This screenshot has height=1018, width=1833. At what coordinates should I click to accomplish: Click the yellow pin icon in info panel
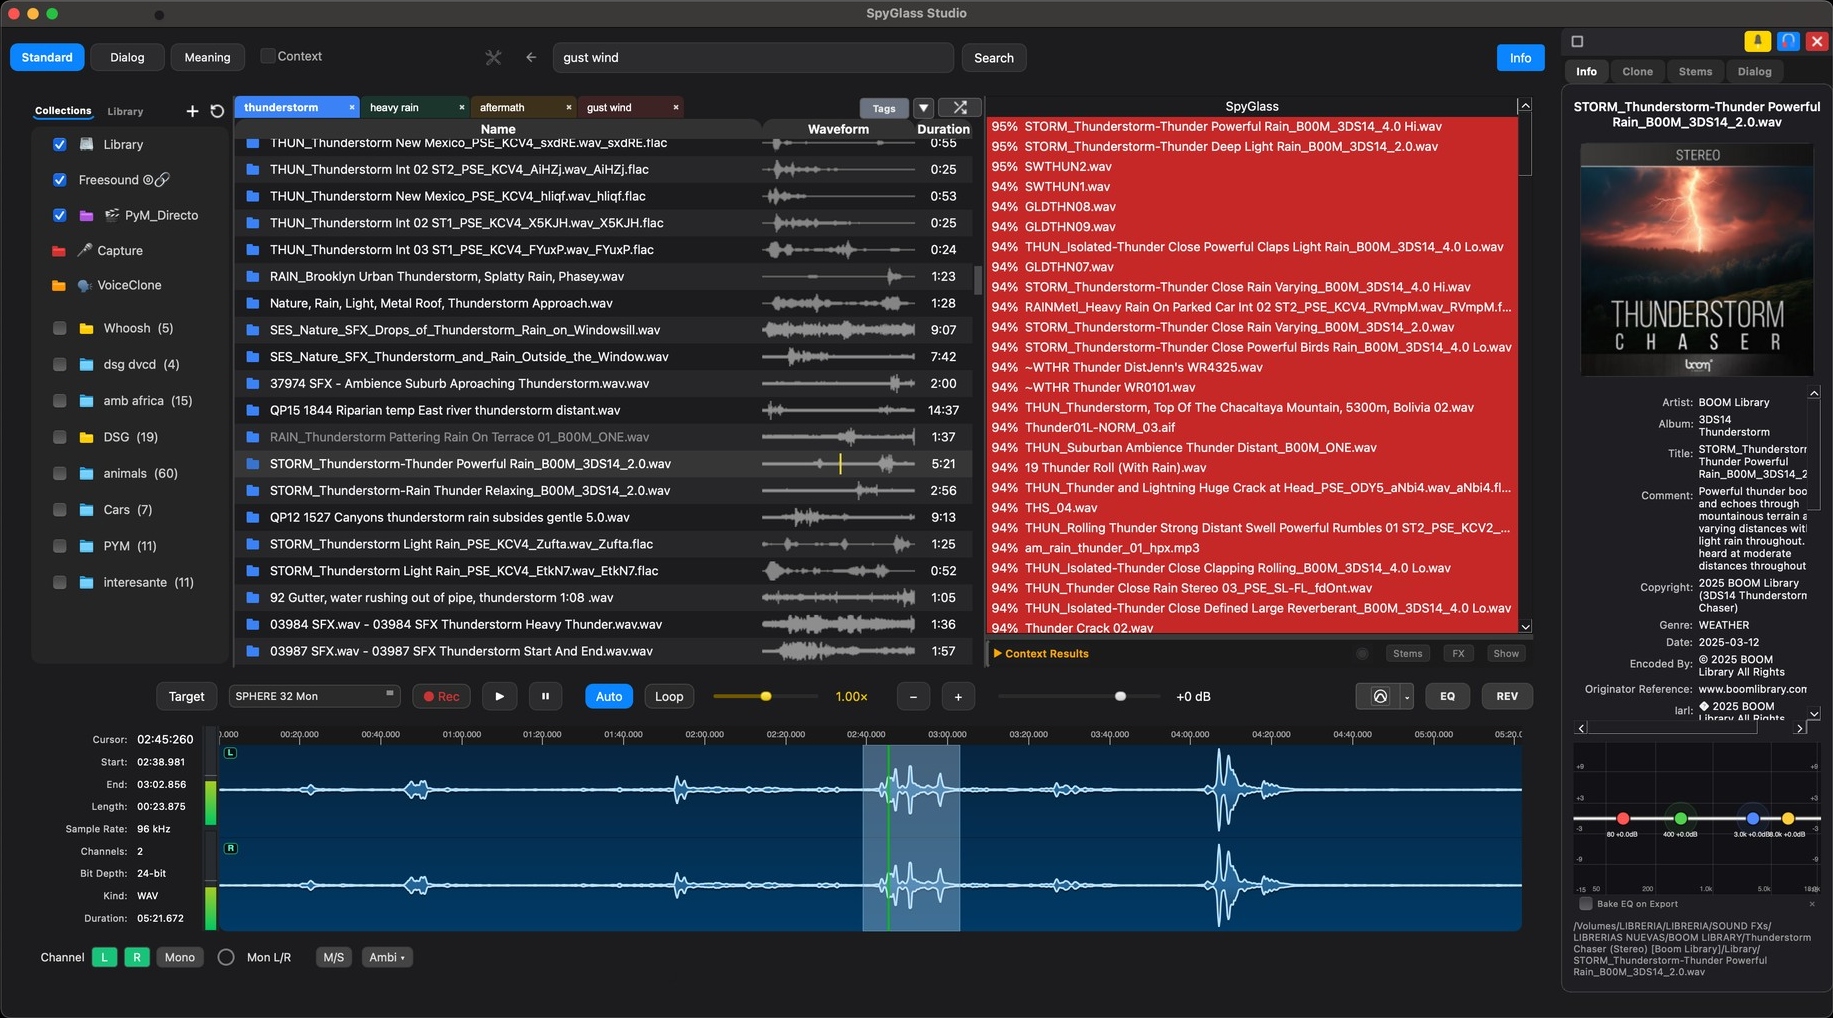[1757, 41]
